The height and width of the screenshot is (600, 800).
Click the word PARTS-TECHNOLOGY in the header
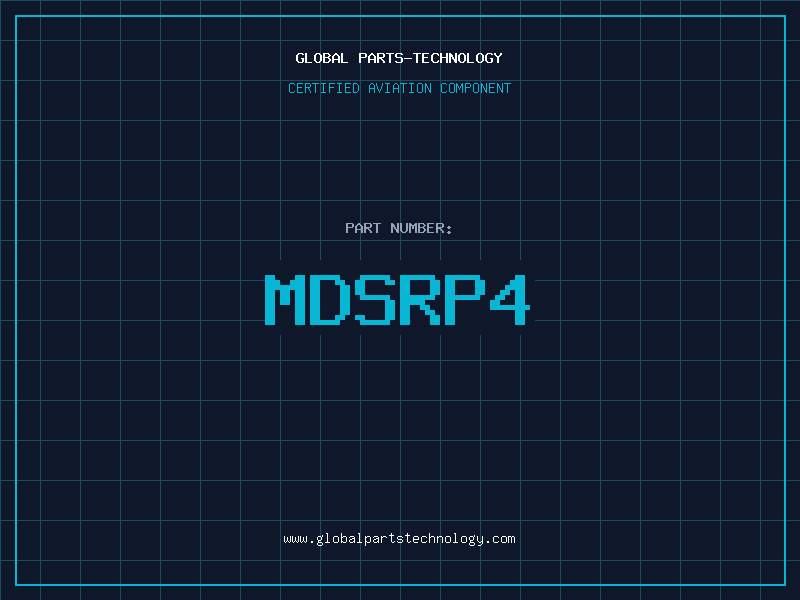[x=430, y=58]
